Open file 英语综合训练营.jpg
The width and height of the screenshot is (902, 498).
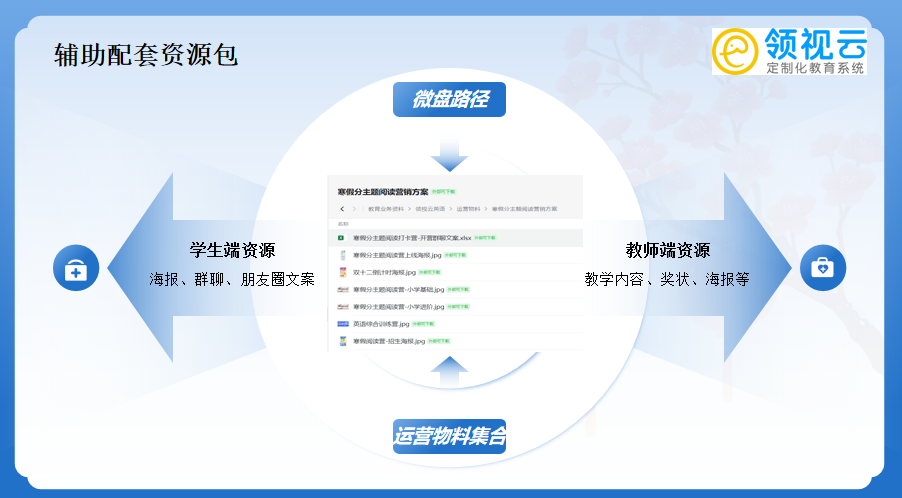[x=381, y=324]
